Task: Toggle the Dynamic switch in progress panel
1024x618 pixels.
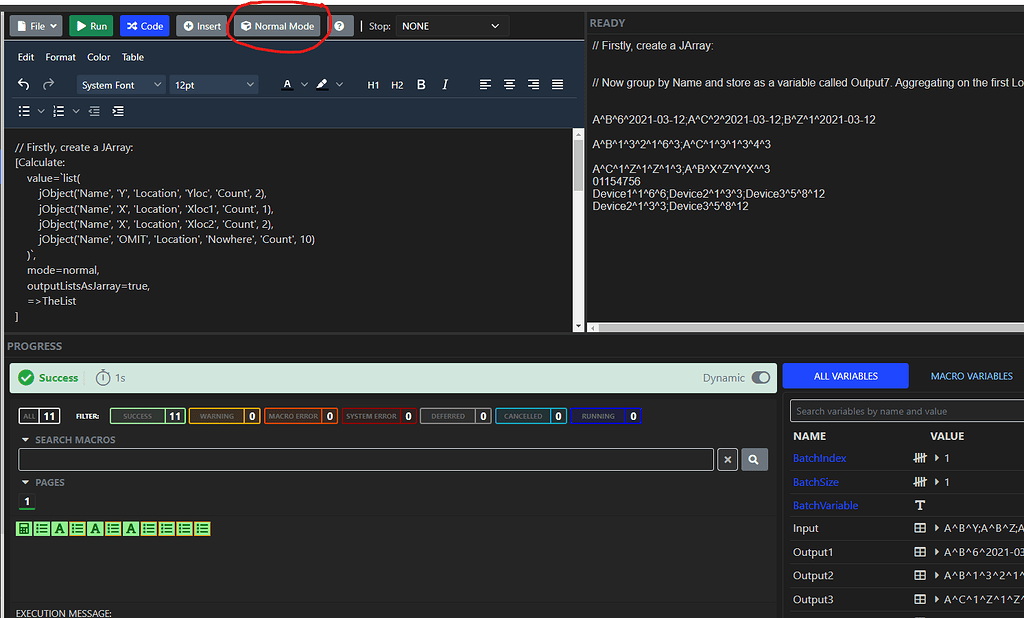Action: point(761,377)
